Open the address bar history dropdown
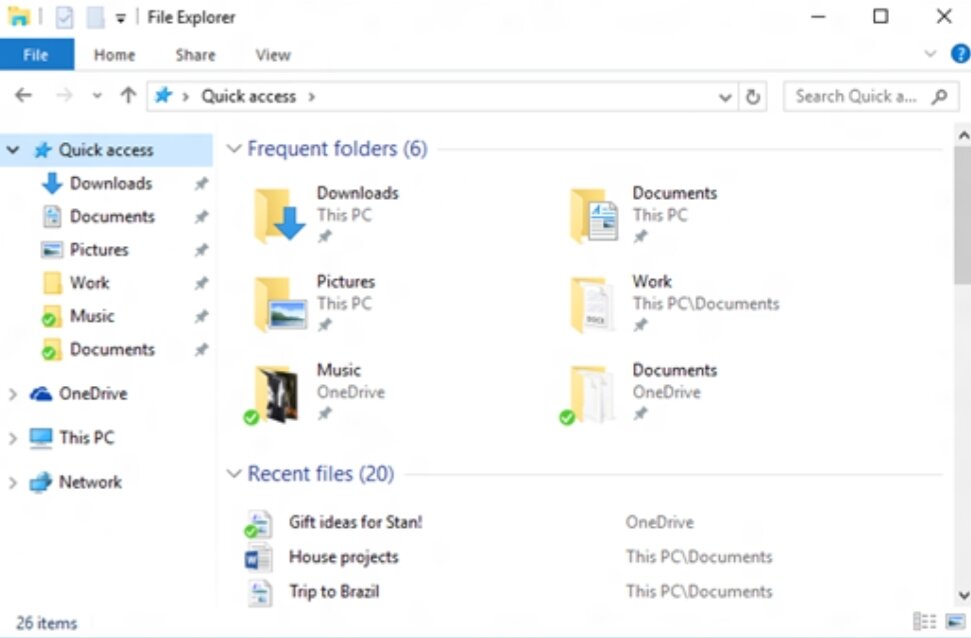Screen dimensions: 971x638 [725, 97]
